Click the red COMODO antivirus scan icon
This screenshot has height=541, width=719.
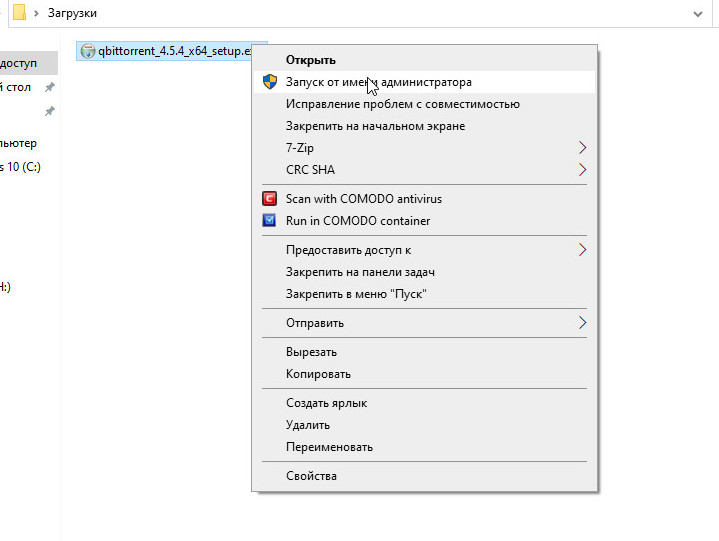[269, 199]
